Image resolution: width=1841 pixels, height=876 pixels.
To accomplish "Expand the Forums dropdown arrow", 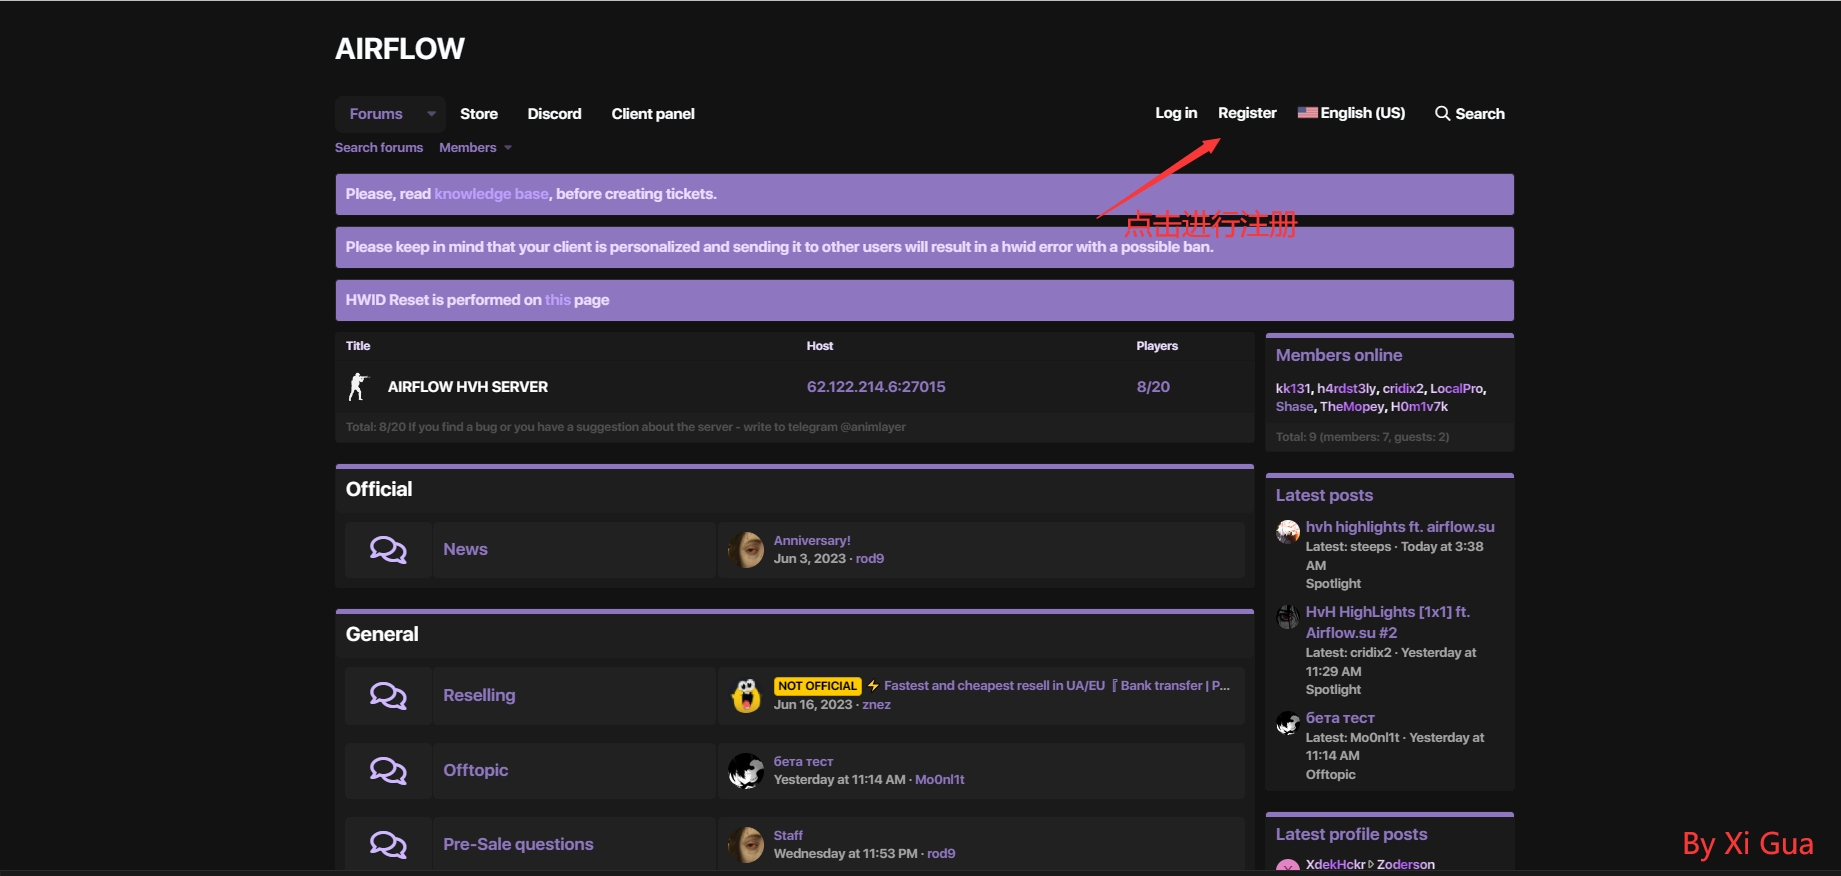I will [x=431, y=114].
